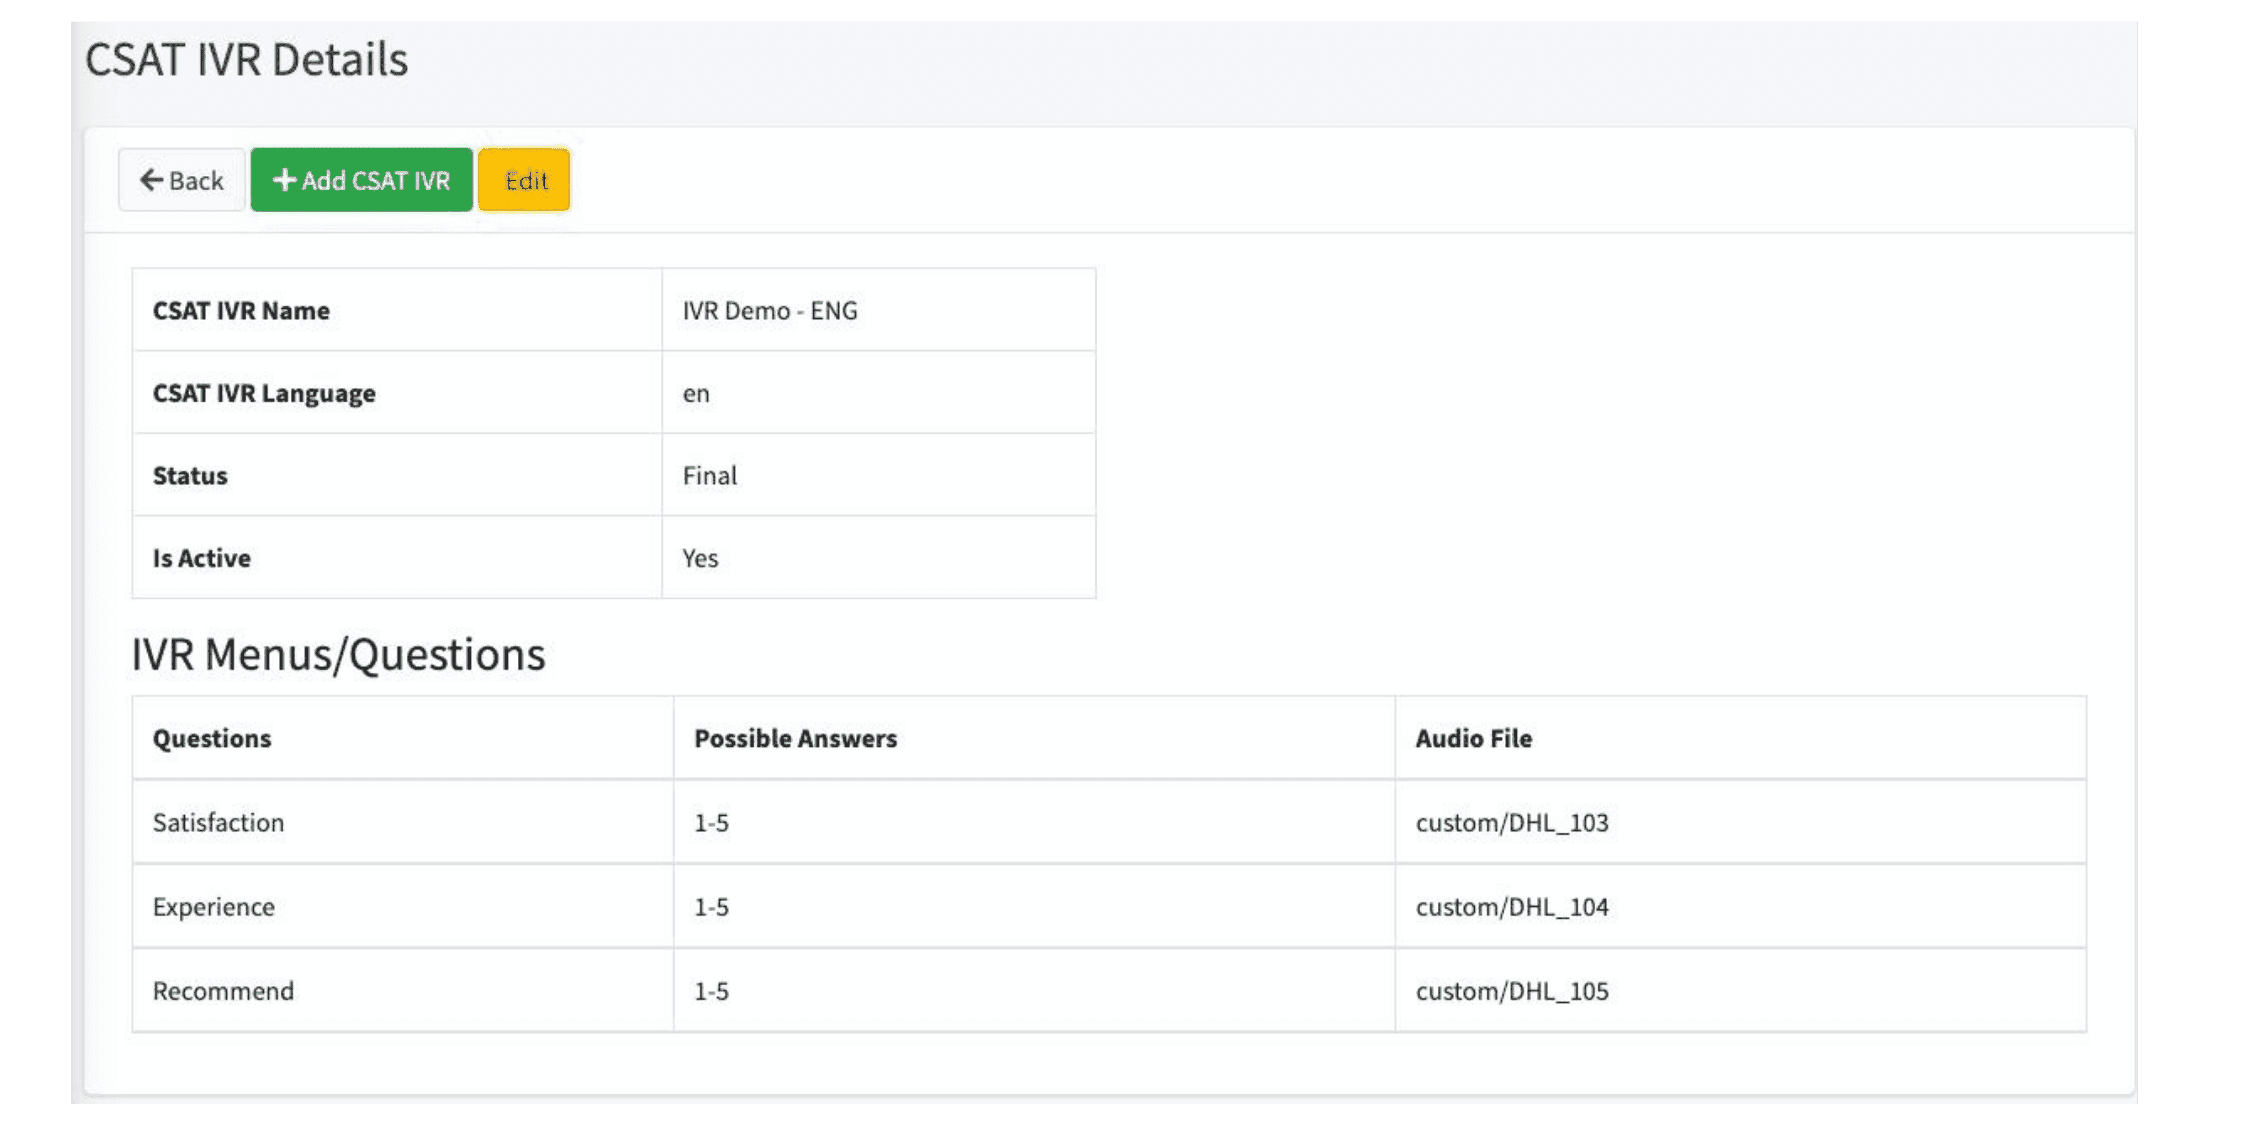
Task: Select the Experience question row
Action: point(213,907)
